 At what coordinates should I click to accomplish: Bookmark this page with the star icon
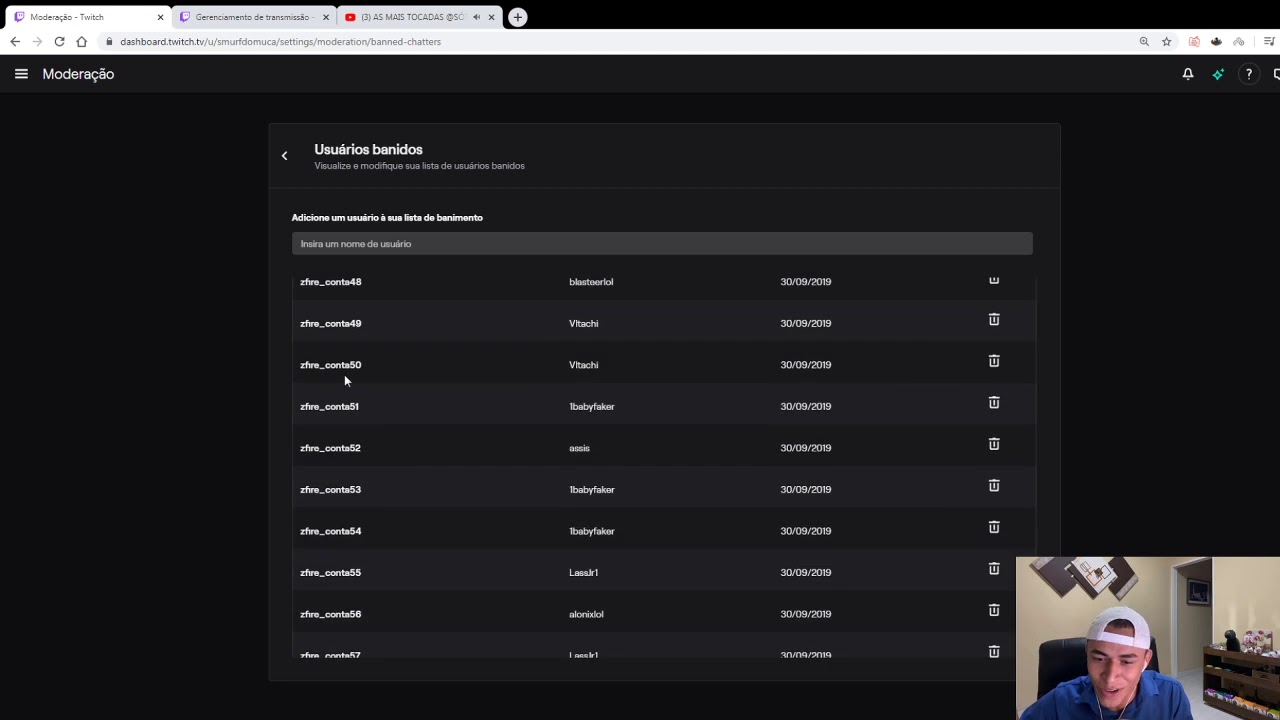(x=1166, y=42)
